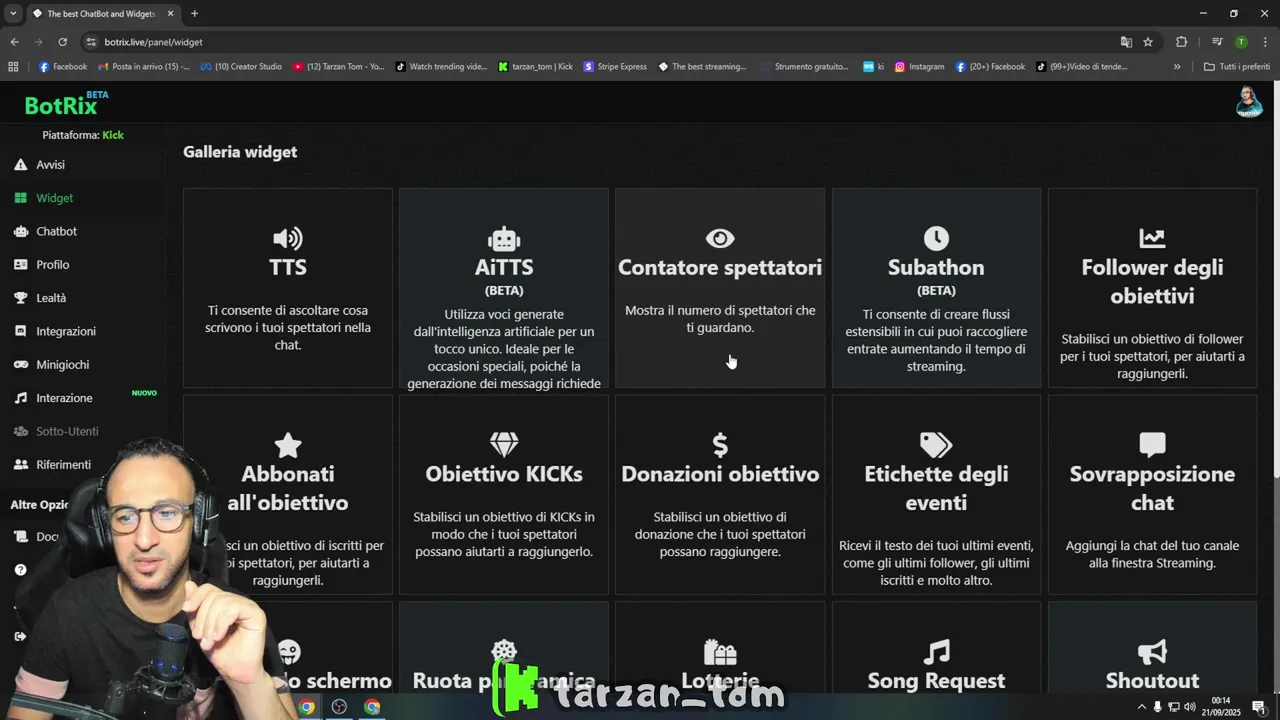Click the Lotterie gift icon
The image size is (1280, 720).
tap(720, 652)
